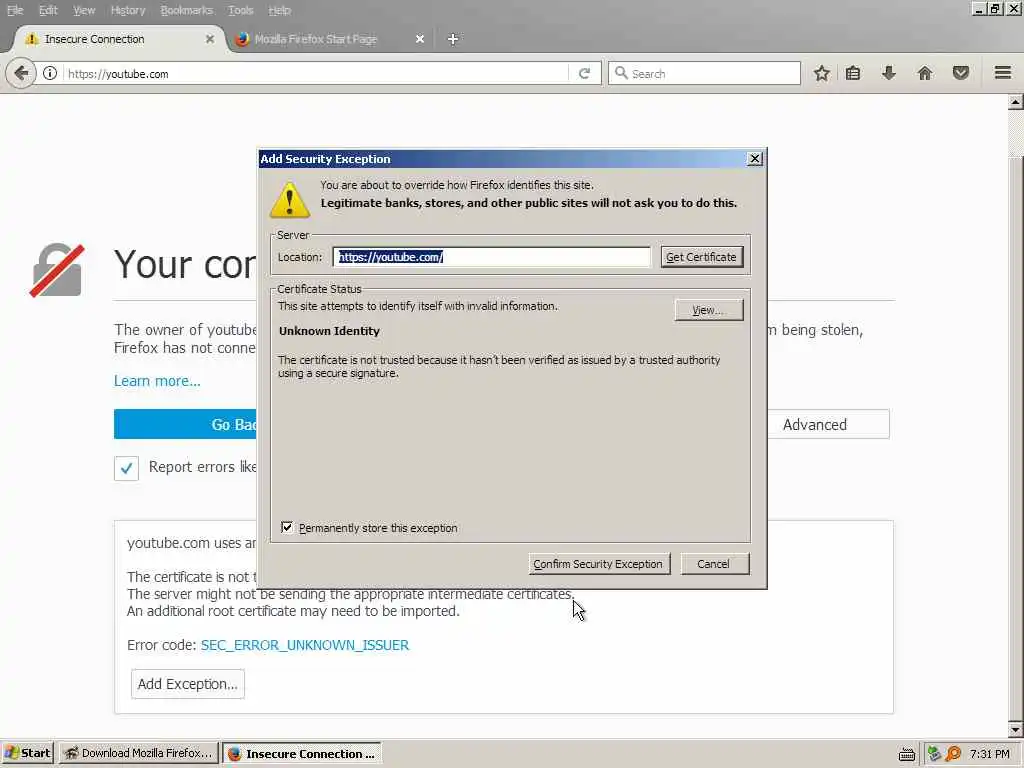
Task: Open the hamburger menu icon
Action: point(1003,72)
